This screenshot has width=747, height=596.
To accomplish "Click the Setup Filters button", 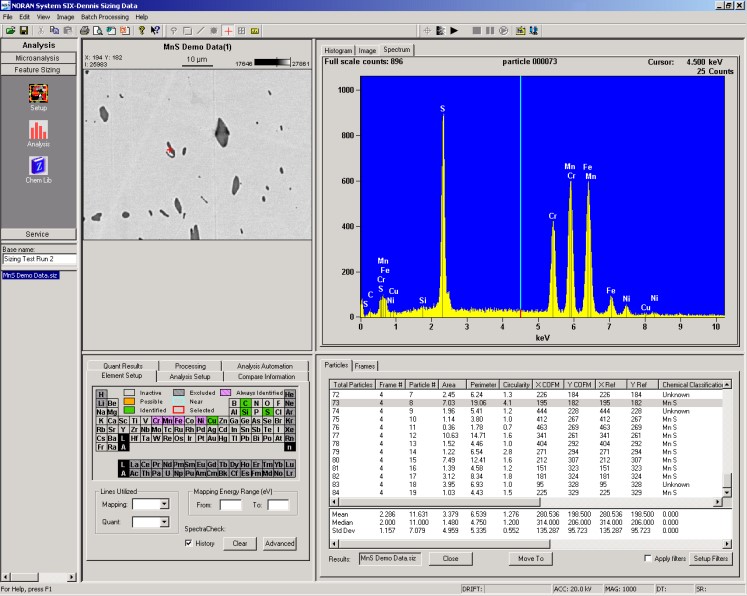I will 710,558.
